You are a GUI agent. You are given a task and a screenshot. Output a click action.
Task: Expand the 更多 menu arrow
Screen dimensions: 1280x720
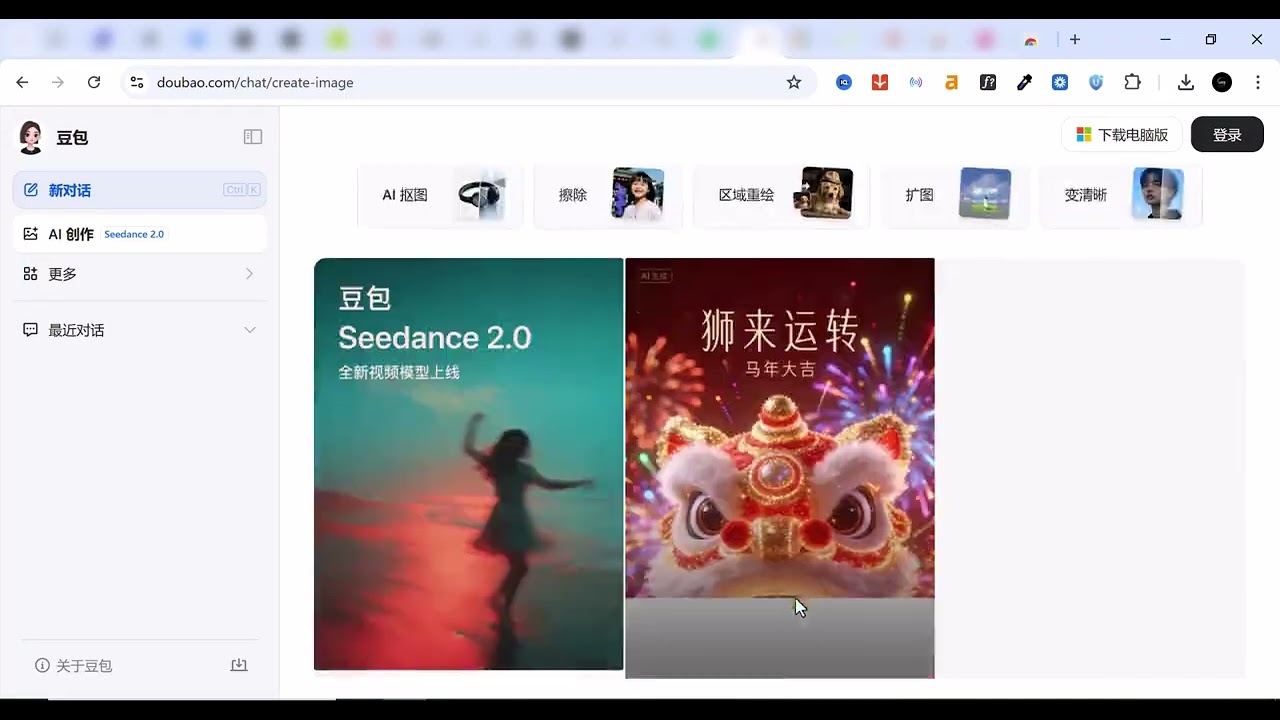click(x=249, y=274)
